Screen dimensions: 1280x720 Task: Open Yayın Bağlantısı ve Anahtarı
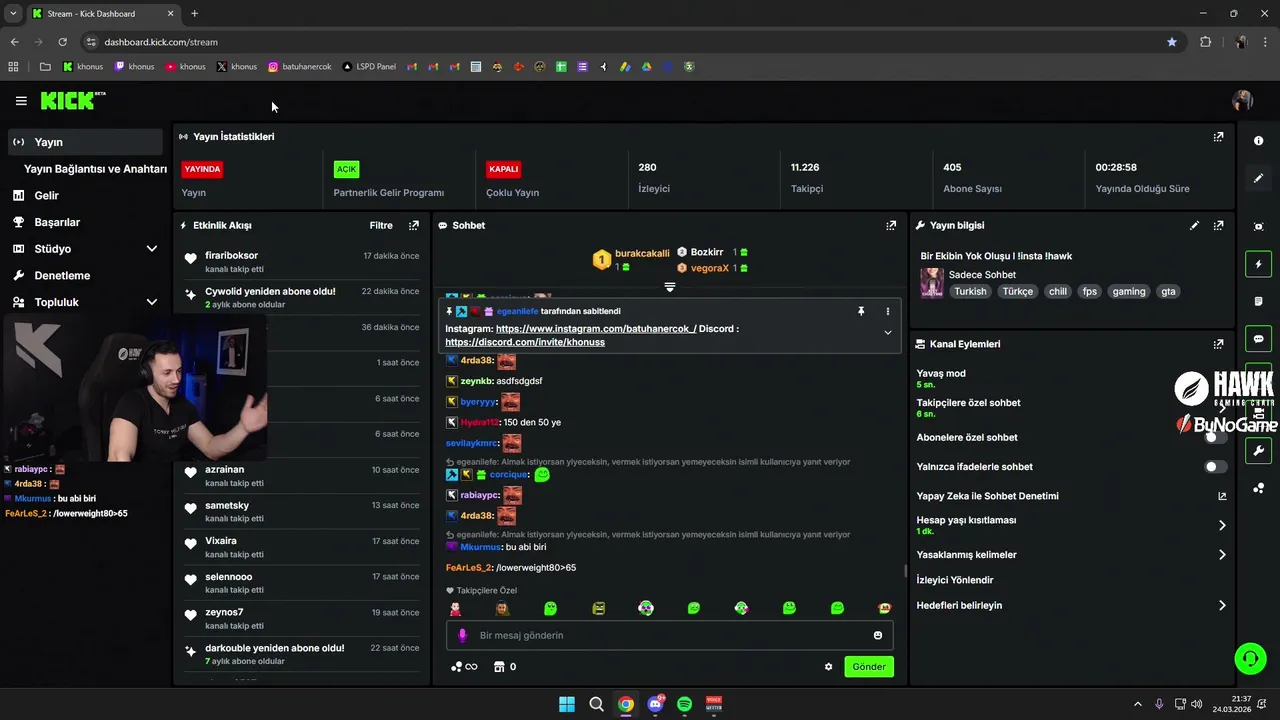pos(95,169)
